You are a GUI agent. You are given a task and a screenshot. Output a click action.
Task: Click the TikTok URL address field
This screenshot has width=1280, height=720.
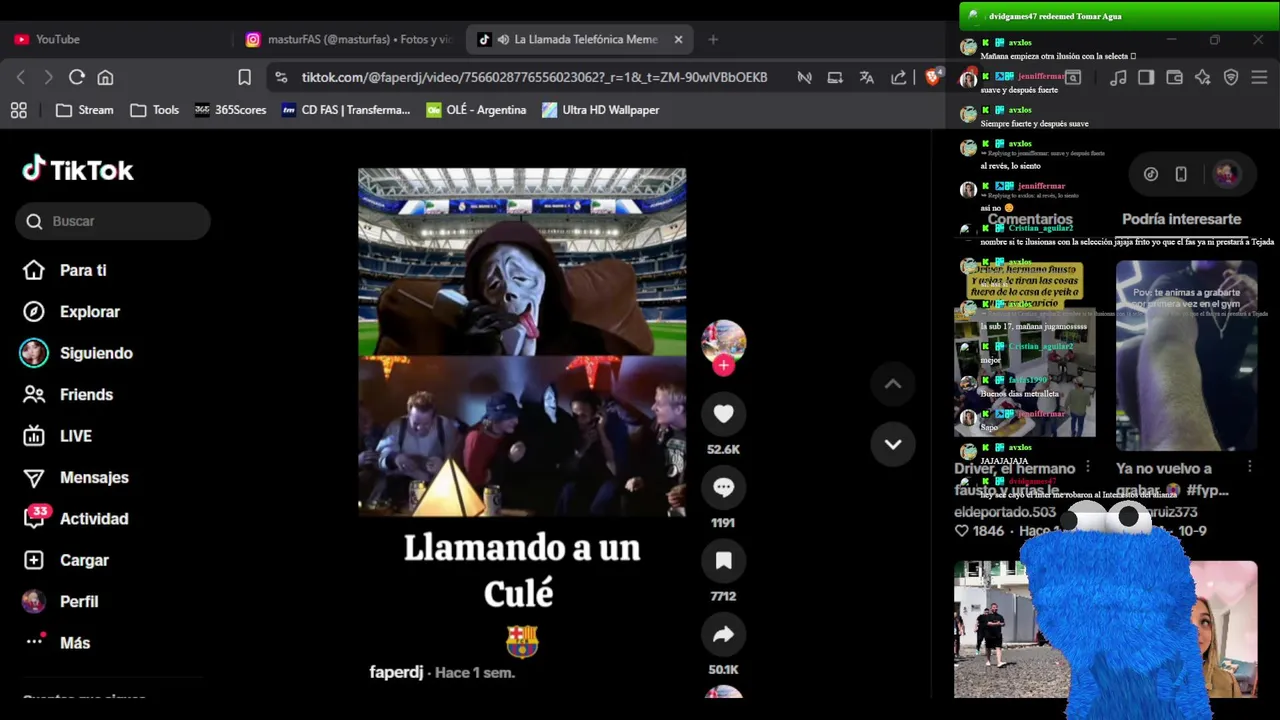click(534, 77)
